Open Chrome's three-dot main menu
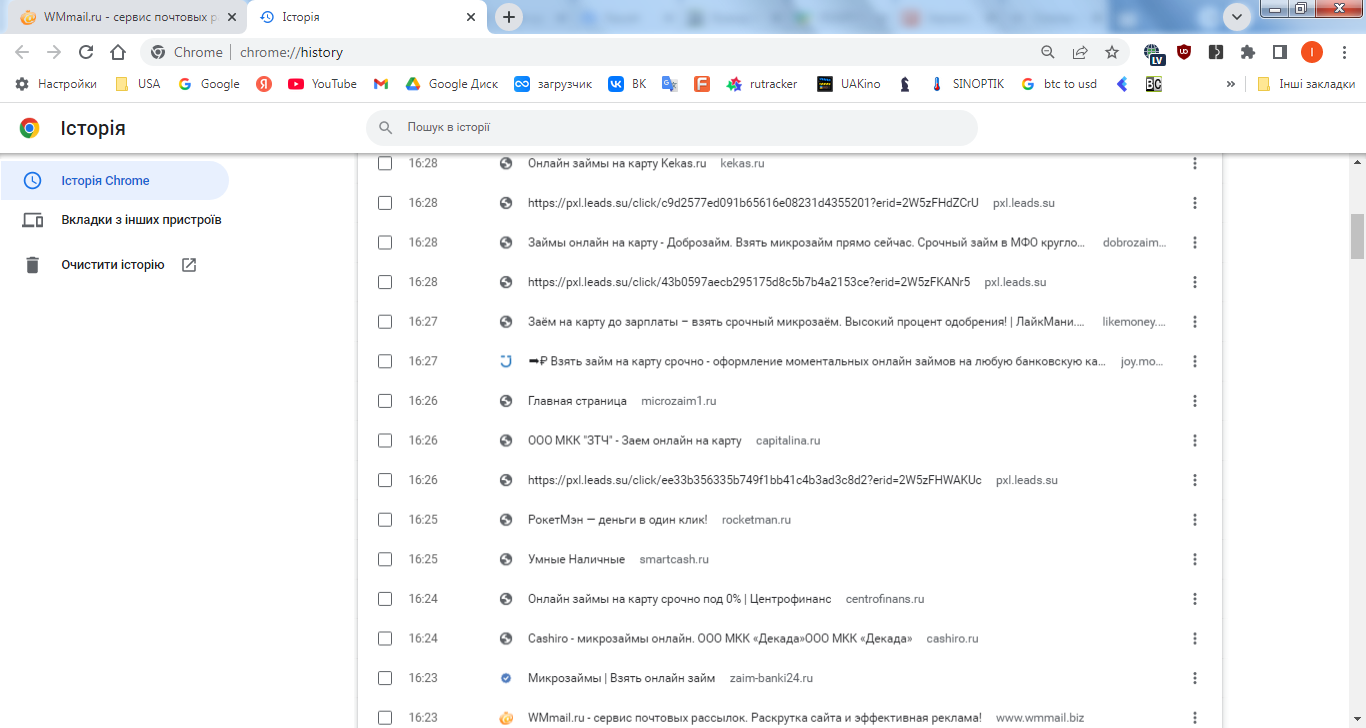This screenshot has width=1366, height=728. 1344,52
